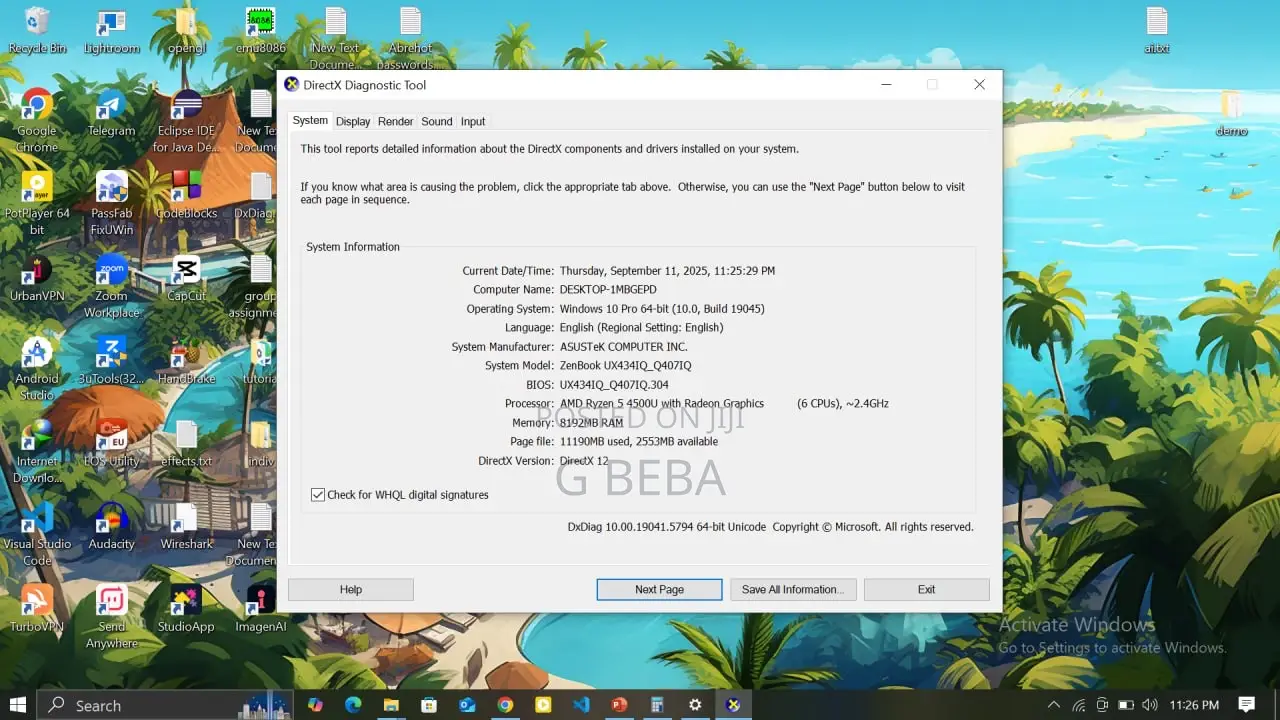
Task: Click the Next Page button
Action: pos(659,590)
